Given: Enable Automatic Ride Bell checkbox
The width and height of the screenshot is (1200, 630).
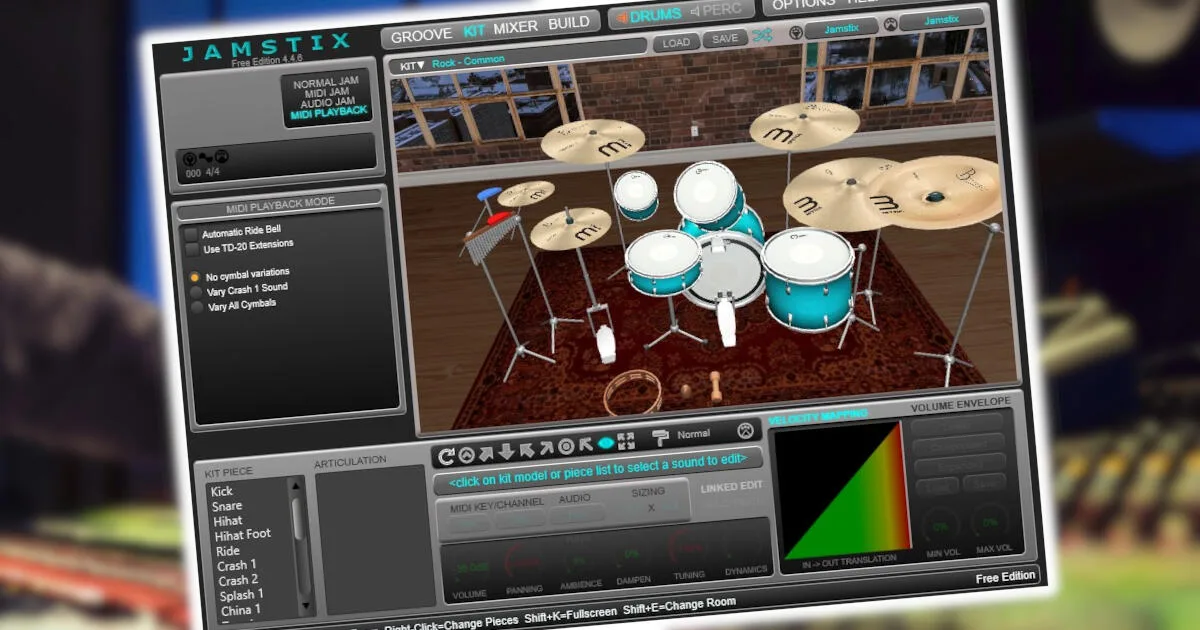Looking at the screenshot, I should (x=190, y=234).
